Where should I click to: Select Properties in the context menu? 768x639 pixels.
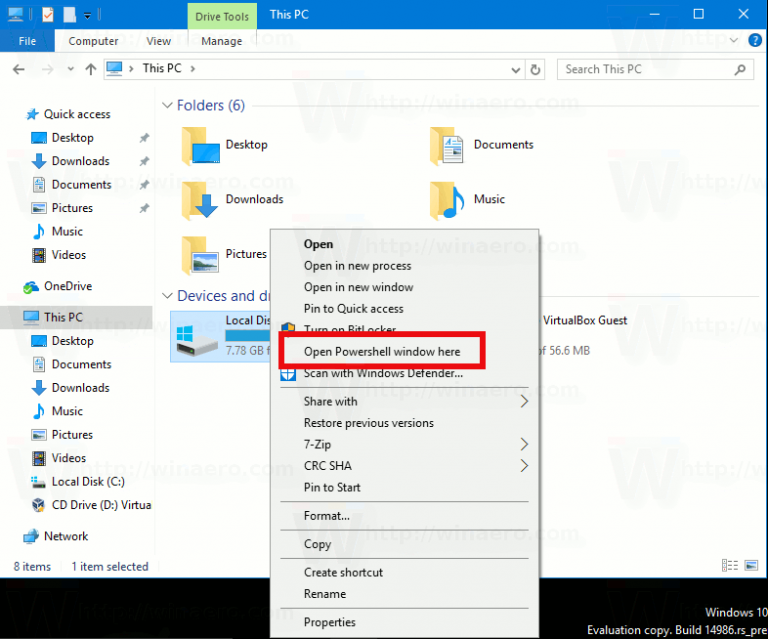(x=330, y=622)
